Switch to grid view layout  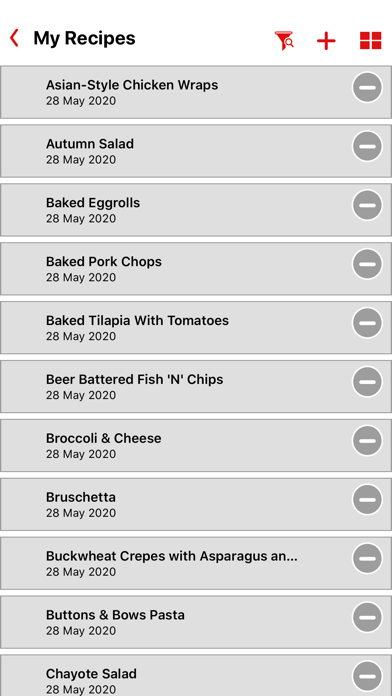pyautogui.click(x=371, y=40)
